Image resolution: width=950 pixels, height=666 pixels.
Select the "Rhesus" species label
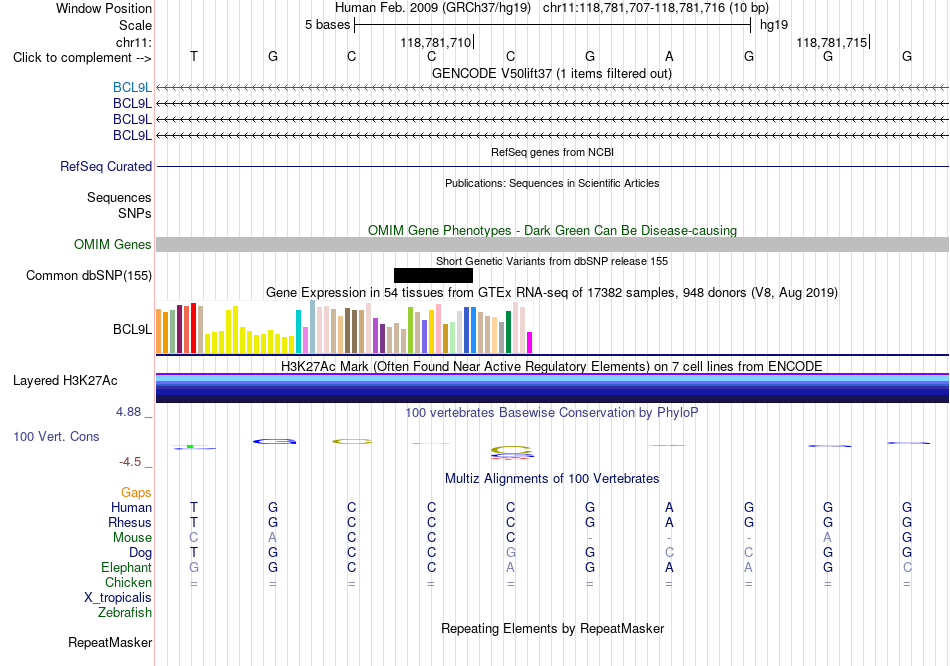tap(130, 522)
